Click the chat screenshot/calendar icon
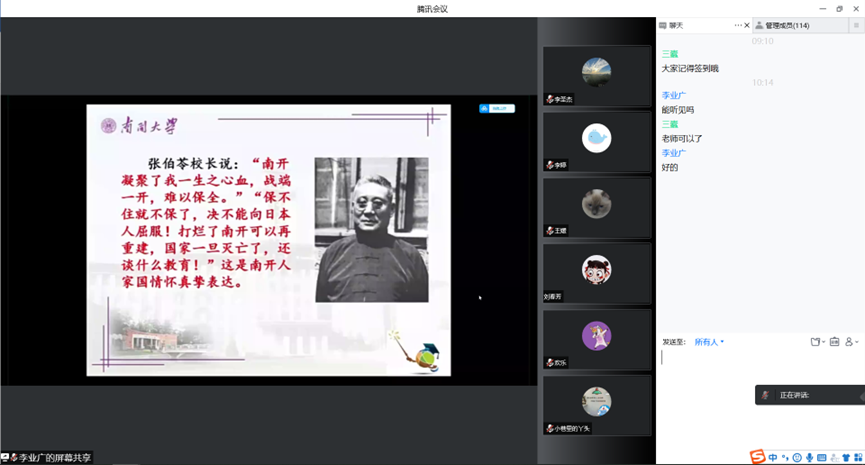The width and height of the screenshot is (865, 465). click(835, 342)
